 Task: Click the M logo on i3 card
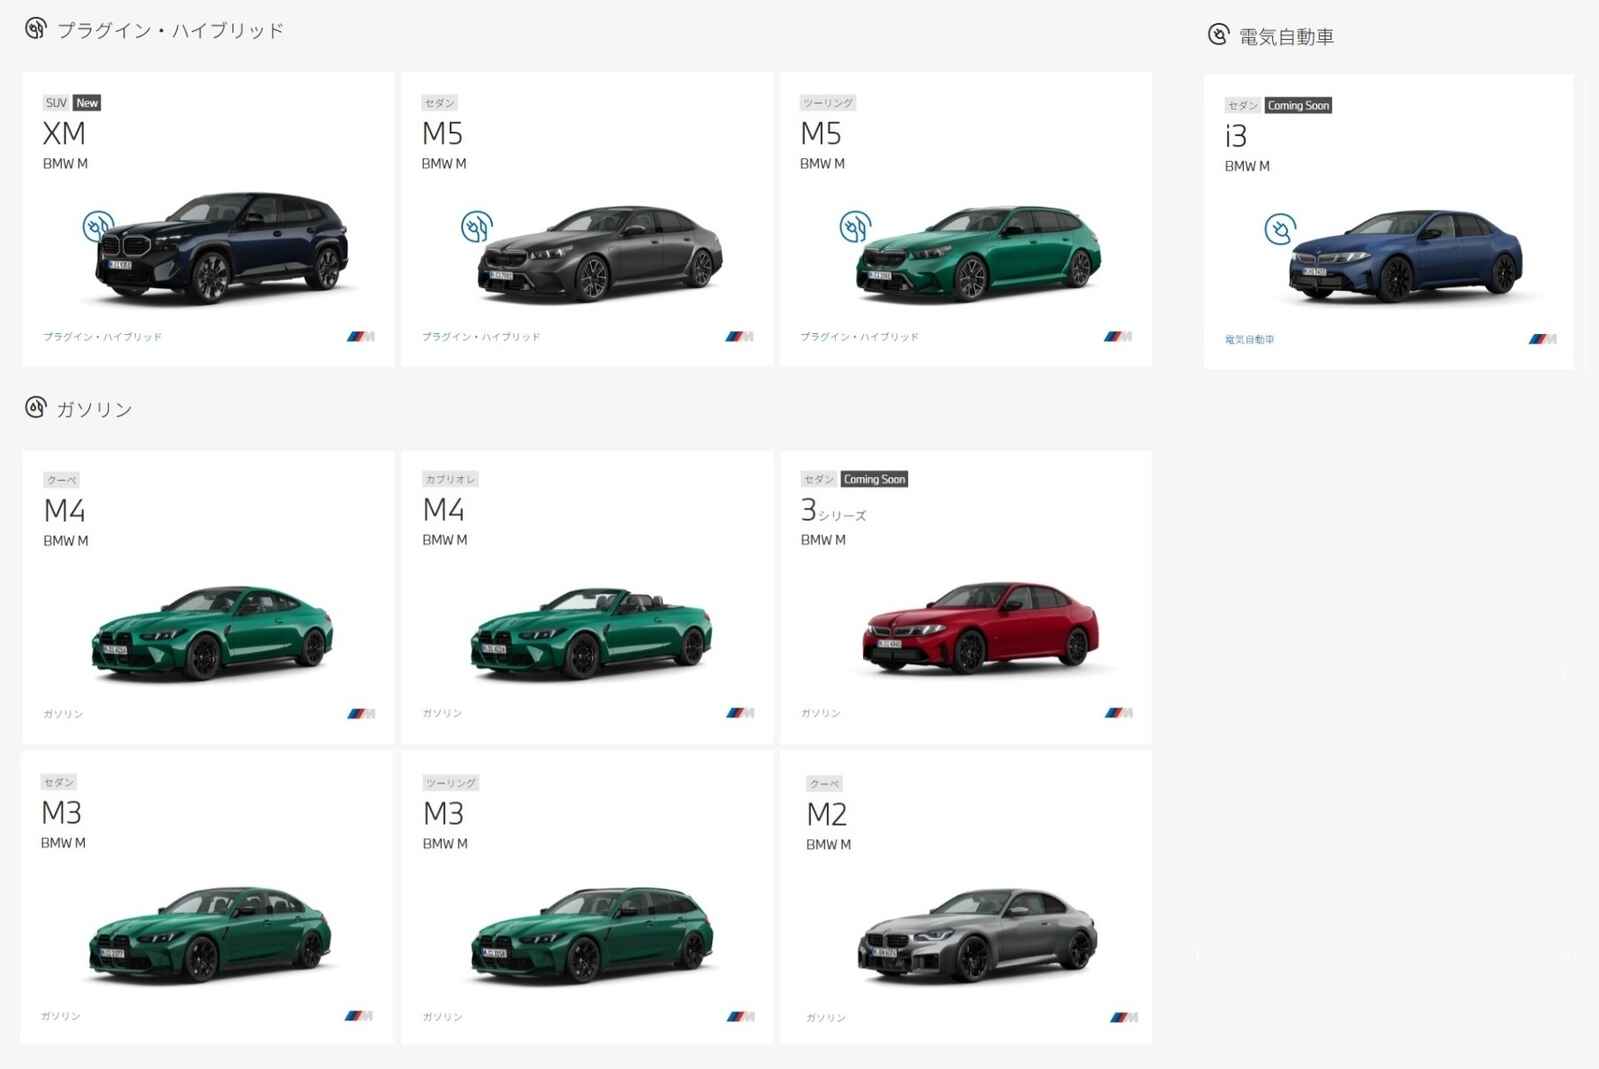coord(1543,339)
